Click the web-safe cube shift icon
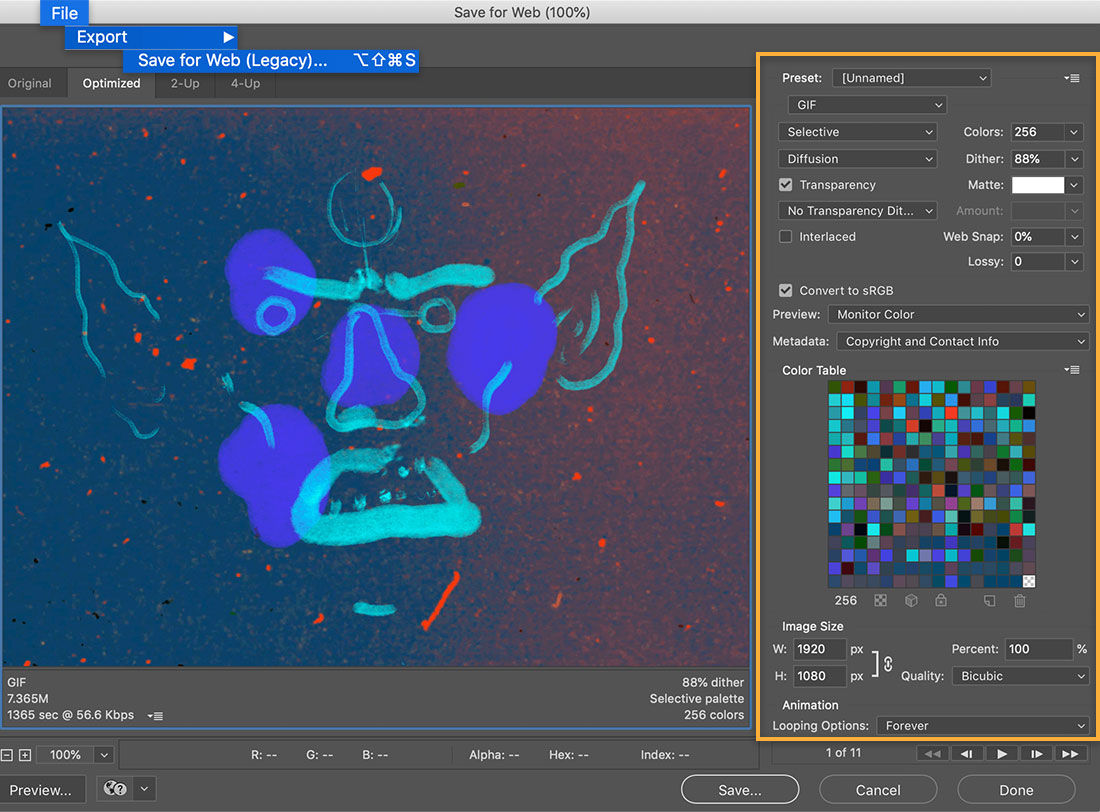The width and height of the screenshot is (1100, 812). point(911,601)
